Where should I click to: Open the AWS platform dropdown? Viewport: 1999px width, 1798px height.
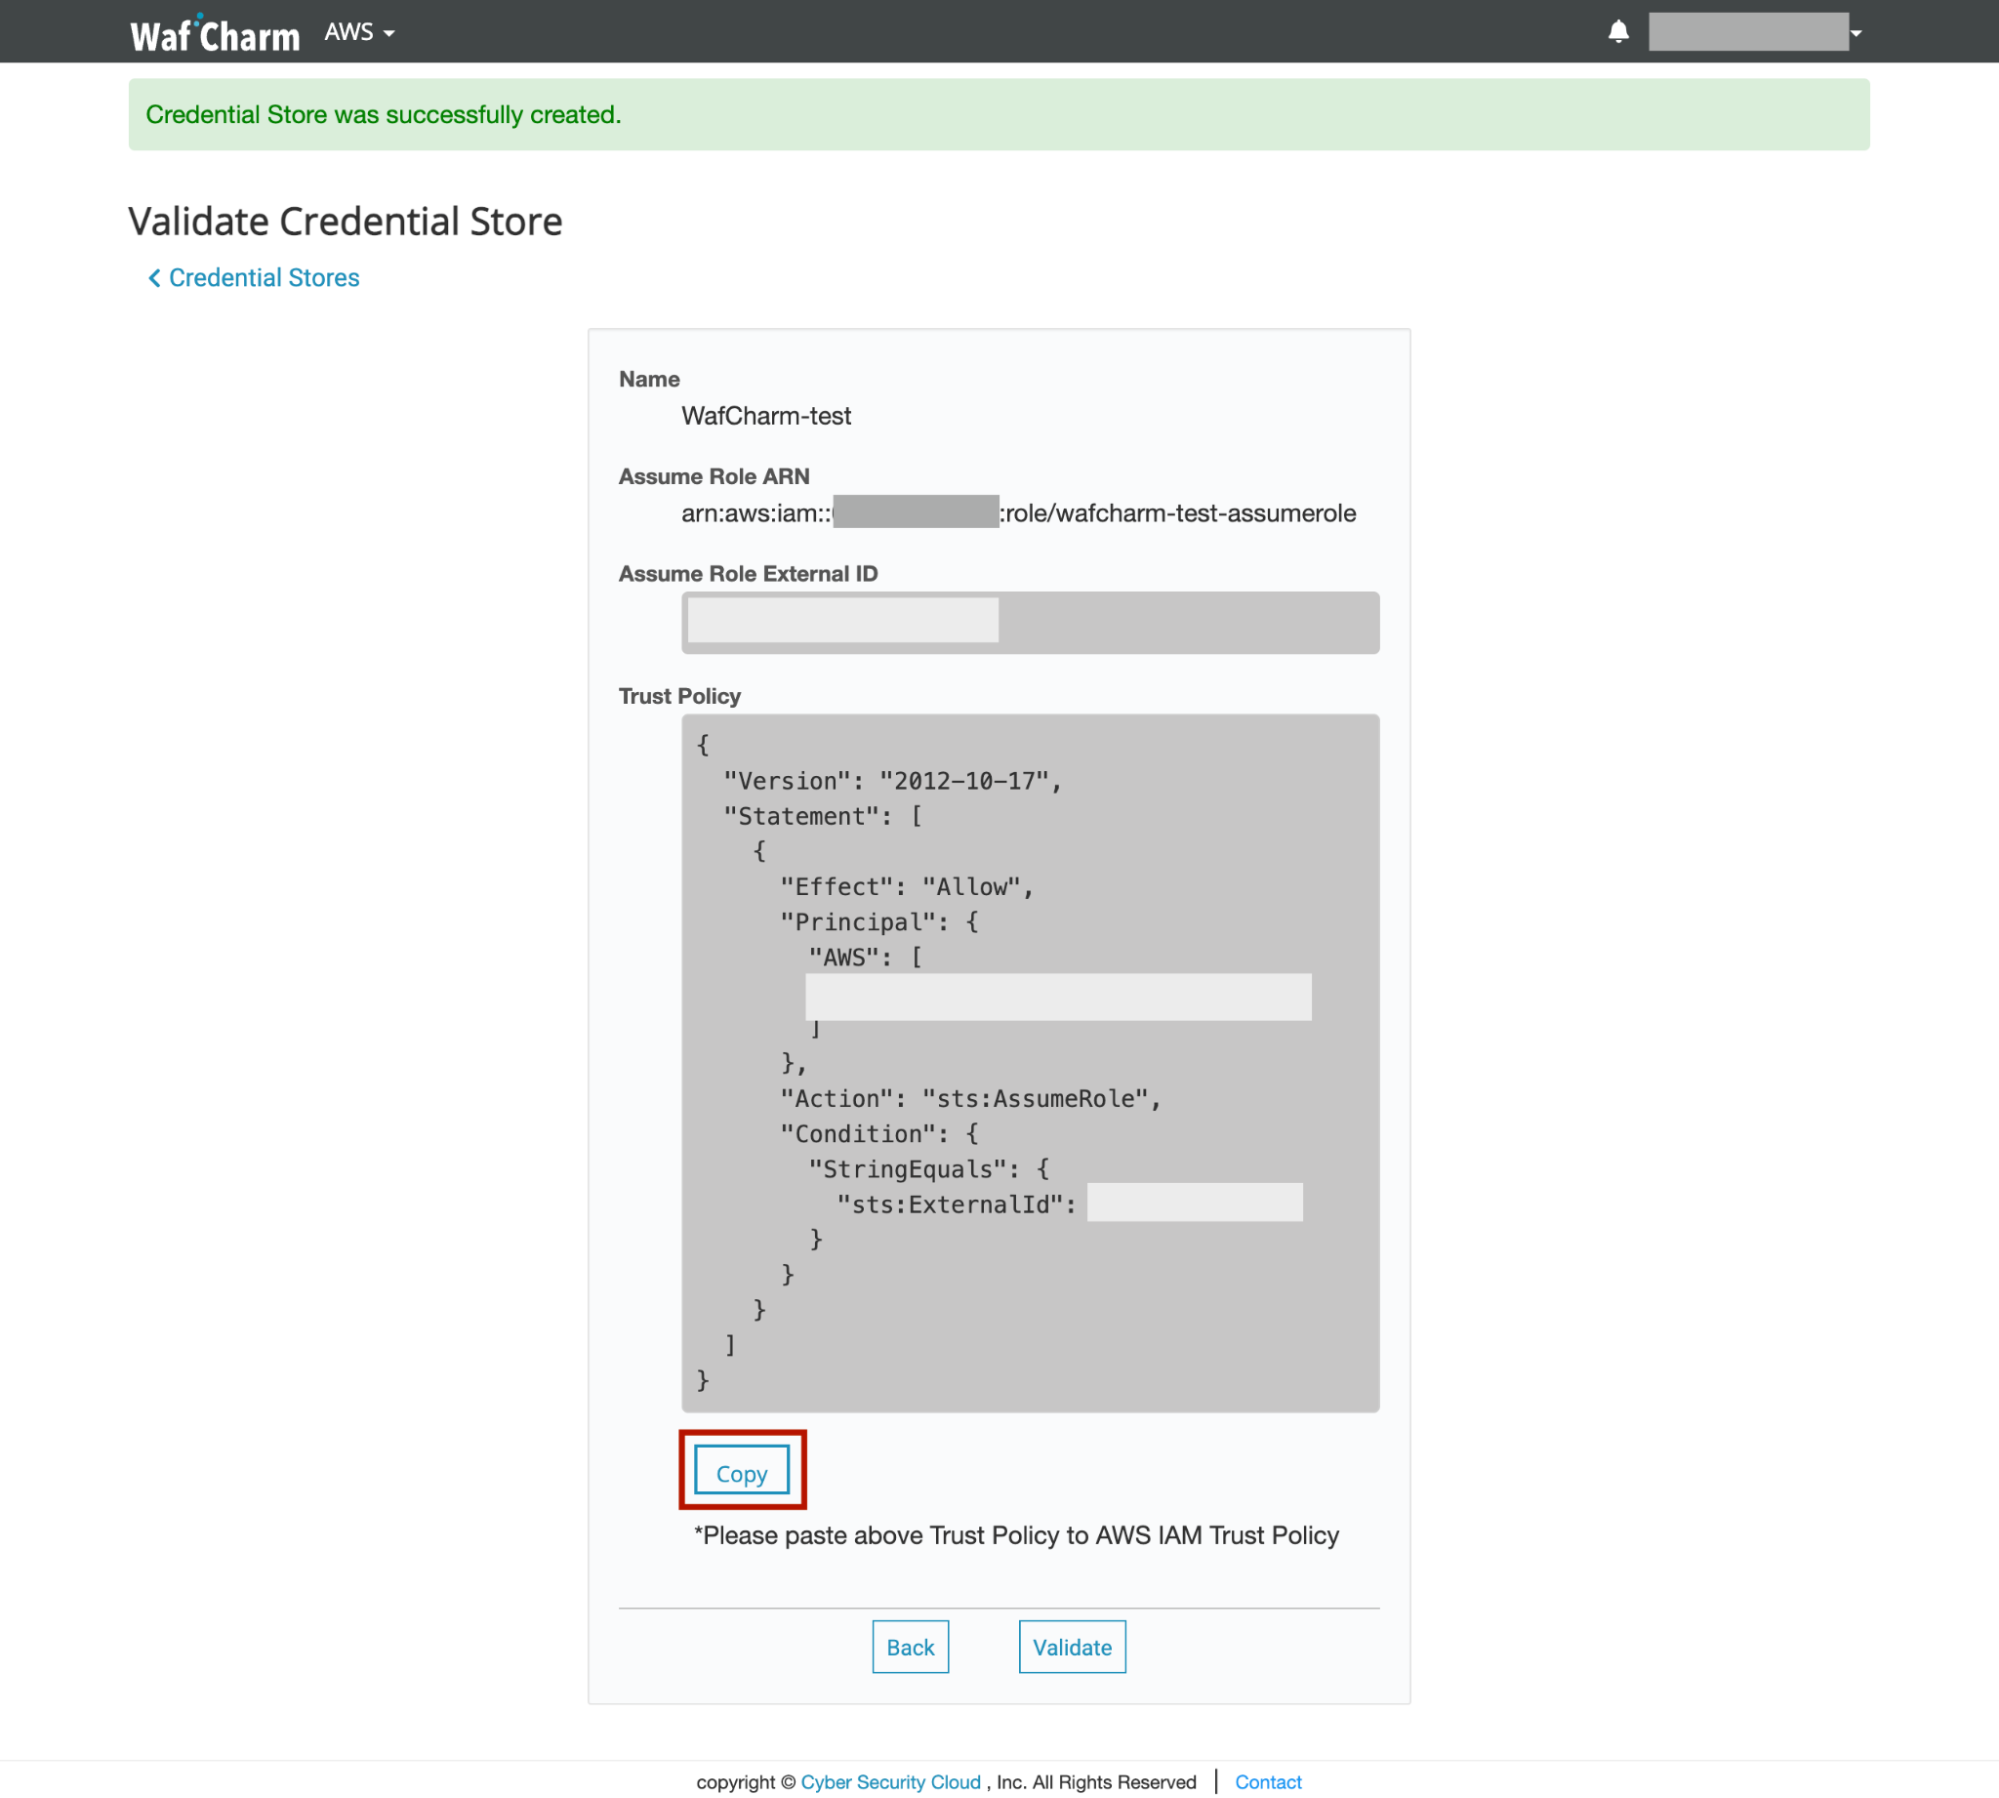pyautogui.click(x=360, y=32)
